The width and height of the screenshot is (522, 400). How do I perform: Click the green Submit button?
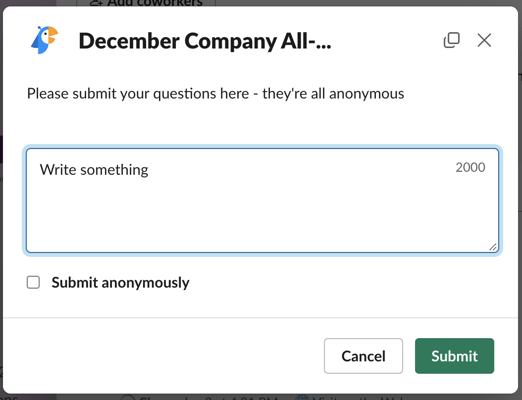pos(454,356)
